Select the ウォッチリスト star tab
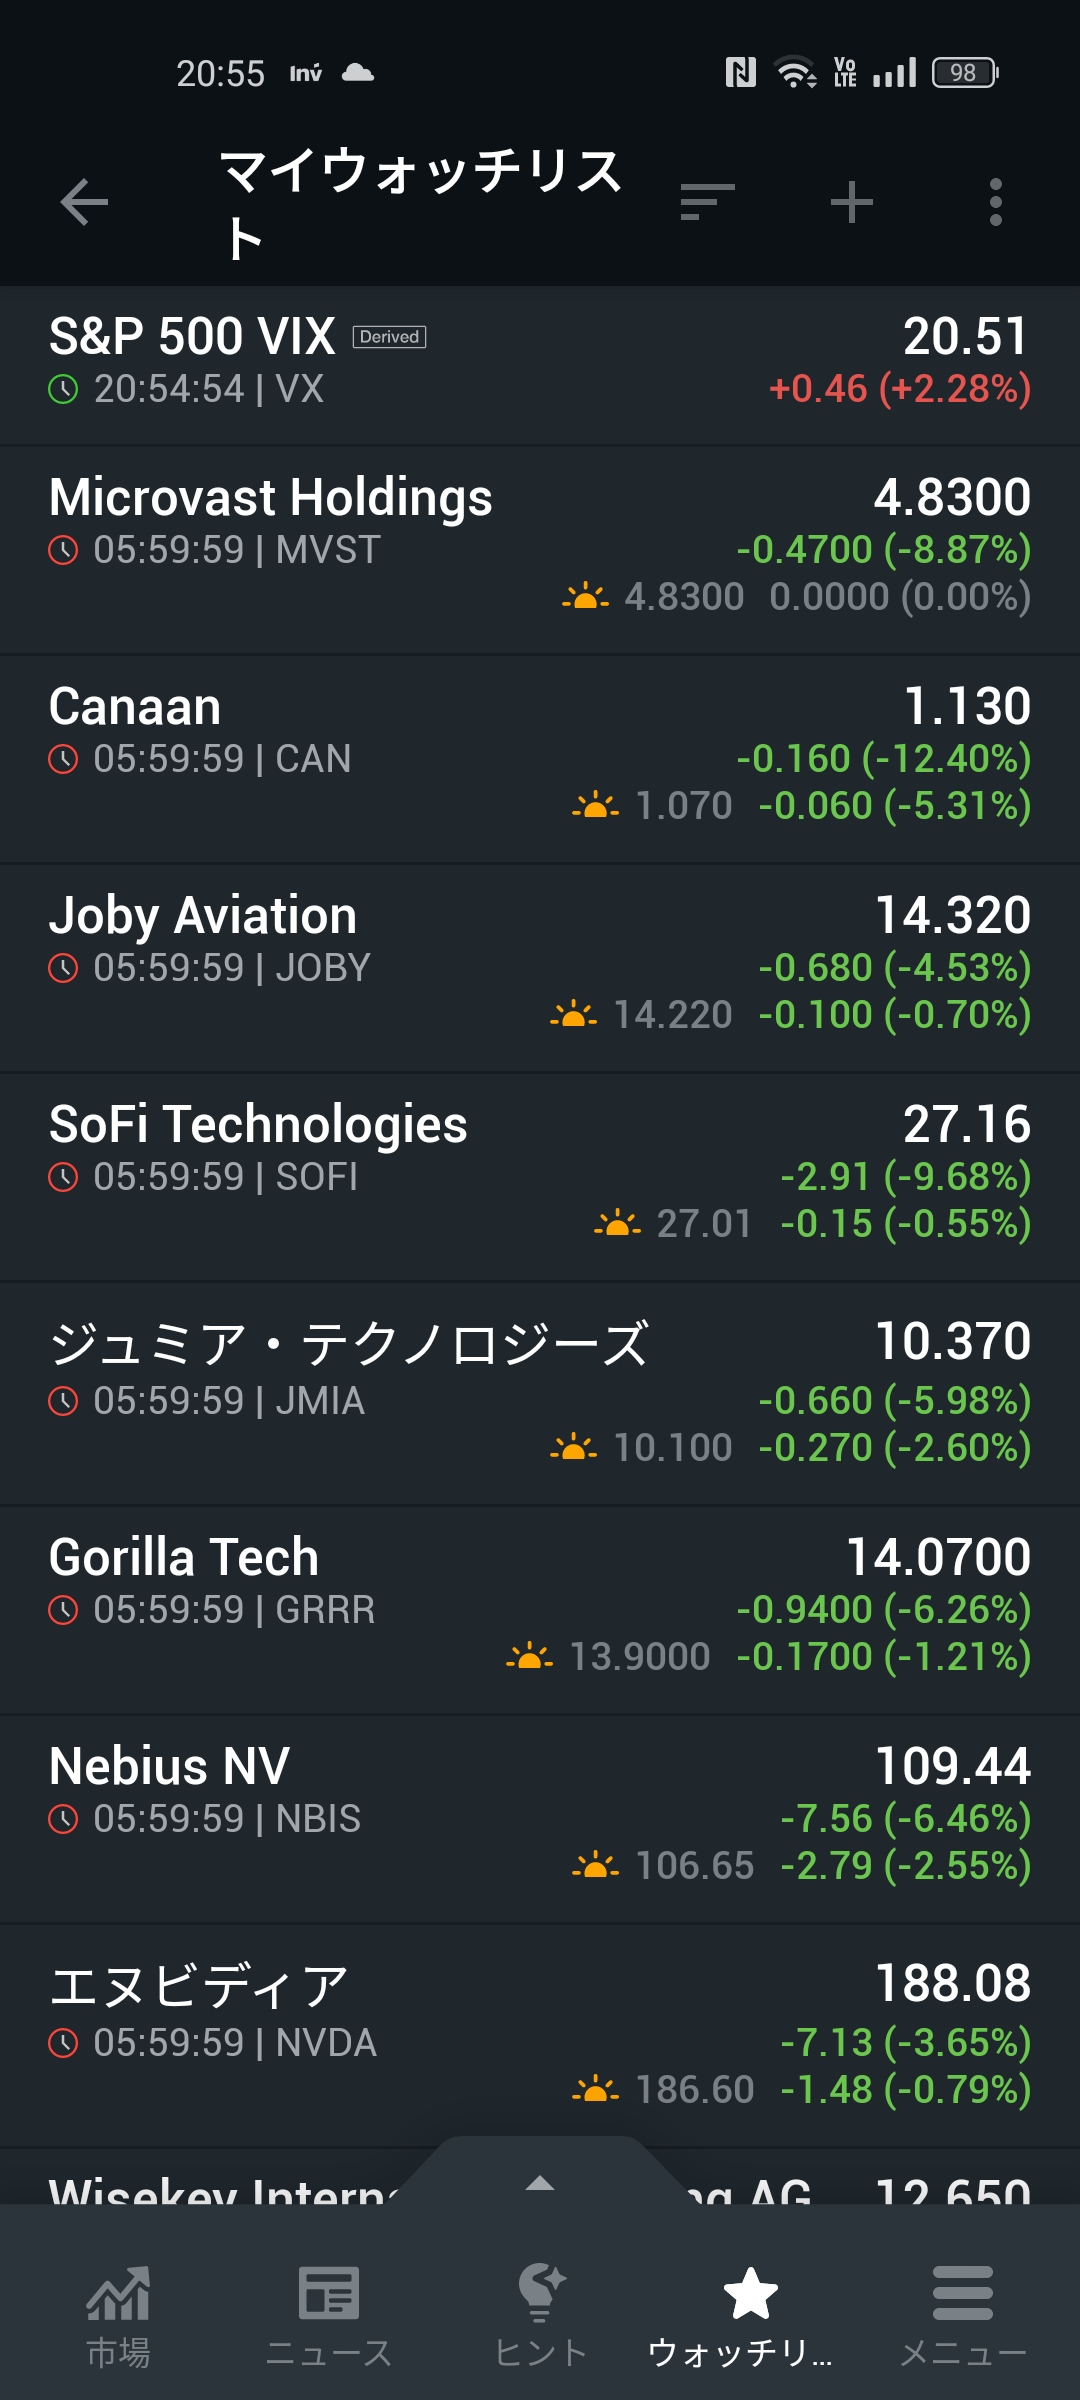The image size is (1080, 2400). tap(750, 2313)
